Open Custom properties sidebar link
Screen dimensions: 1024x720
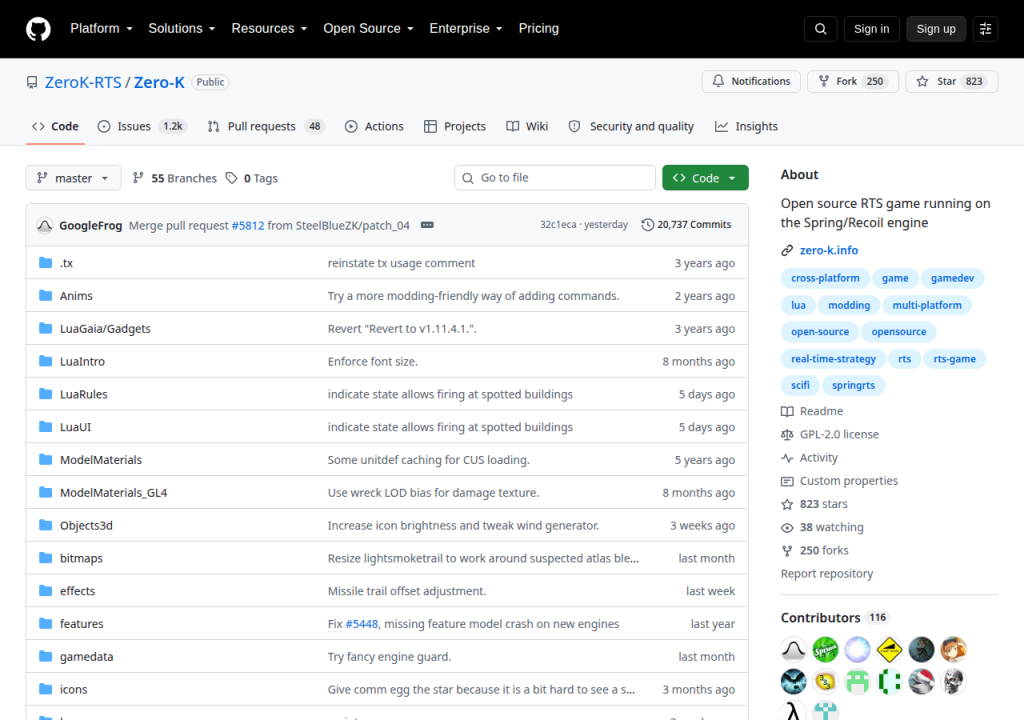click(839, 481)
